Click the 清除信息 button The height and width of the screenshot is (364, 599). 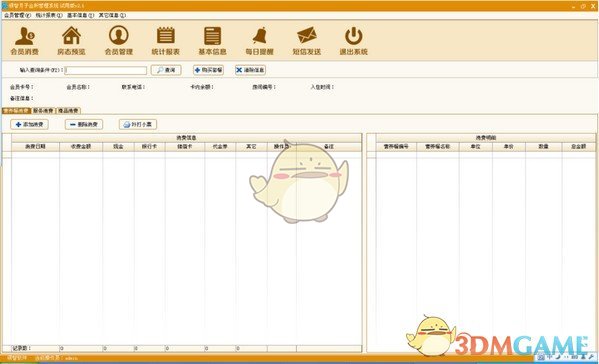[x=251, y=70]
